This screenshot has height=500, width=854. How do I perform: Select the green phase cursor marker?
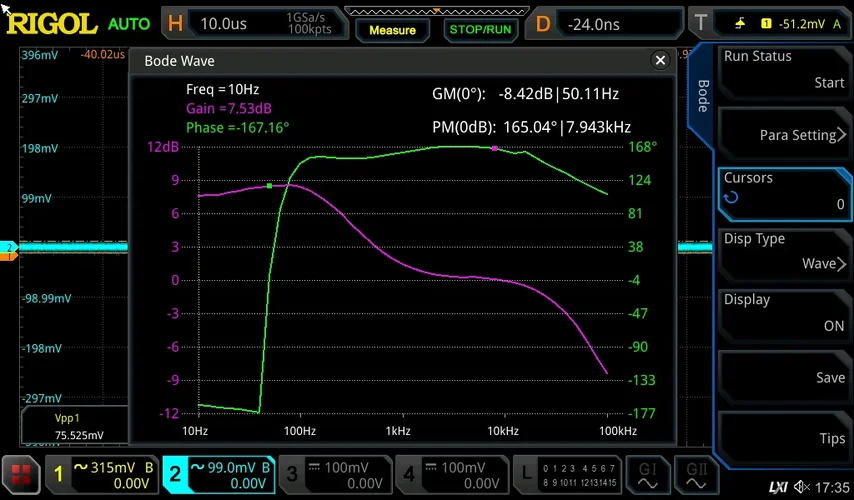point(269,186)
